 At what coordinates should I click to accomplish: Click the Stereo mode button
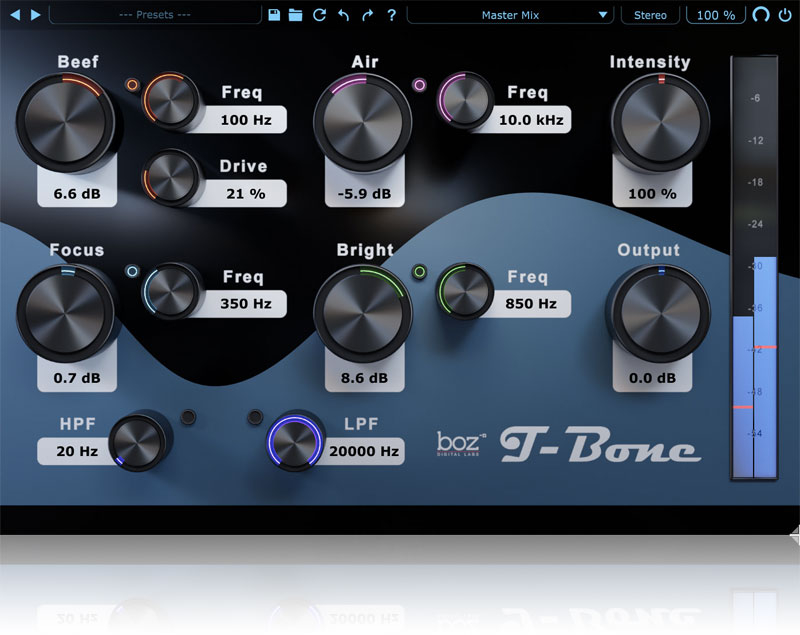click(x=650, y=15)
